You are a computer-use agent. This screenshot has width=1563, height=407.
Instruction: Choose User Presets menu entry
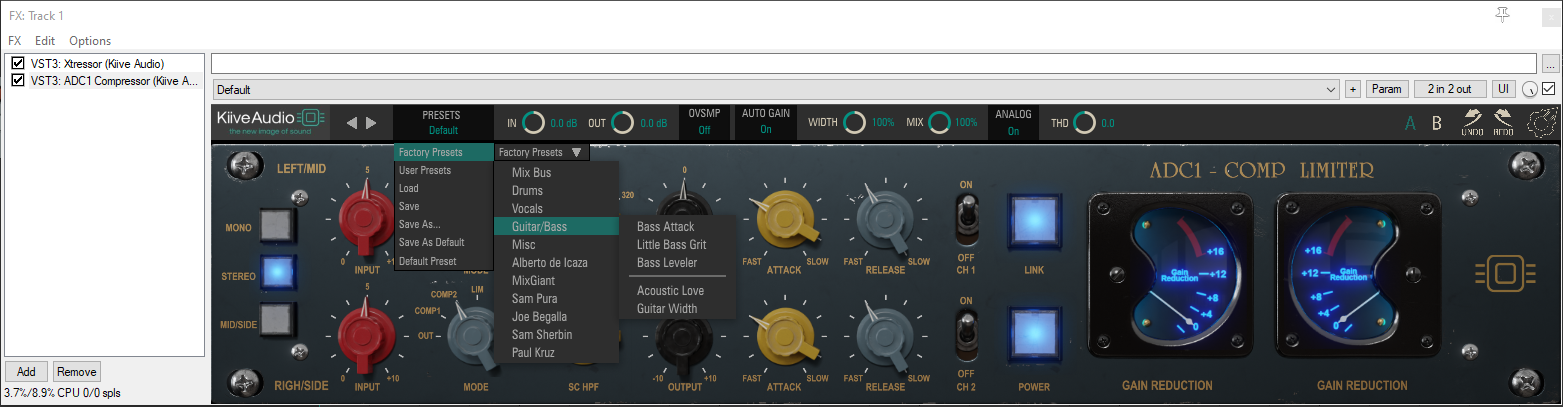pos(444,171)
